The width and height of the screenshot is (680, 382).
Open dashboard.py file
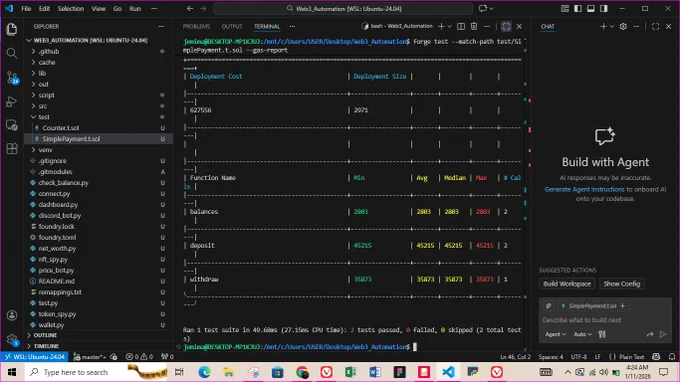pyautogui.click(x=98, y=205)
